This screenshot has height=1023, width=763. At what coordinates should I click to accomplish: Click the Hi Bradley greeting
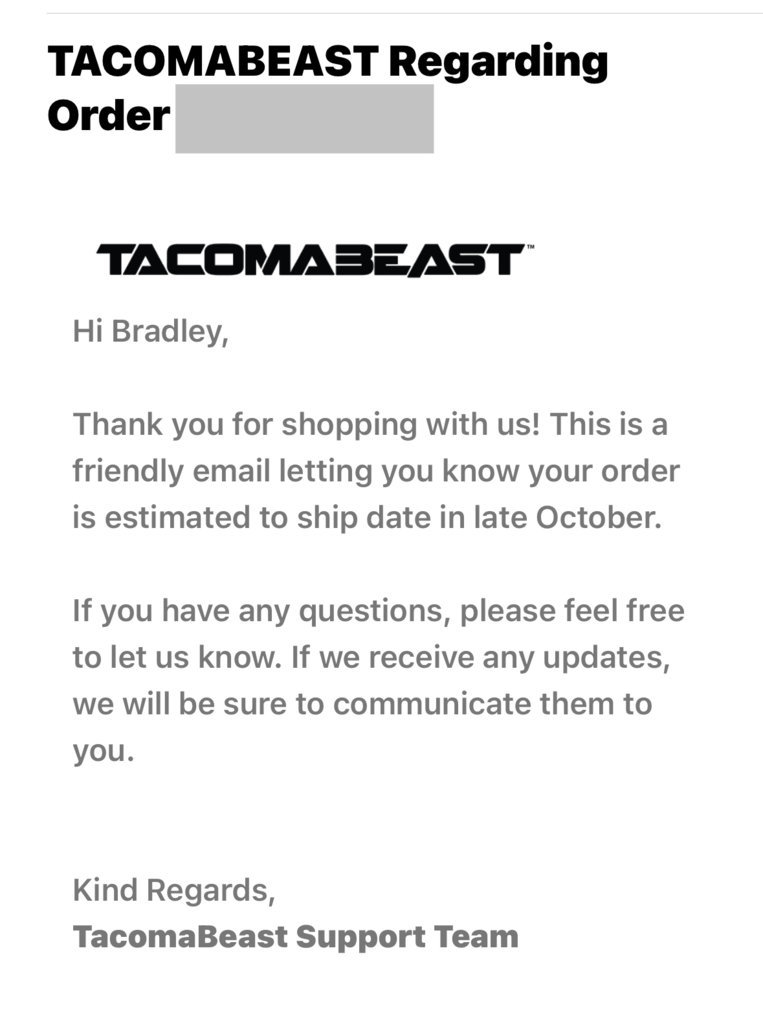[x=151, y=331]
